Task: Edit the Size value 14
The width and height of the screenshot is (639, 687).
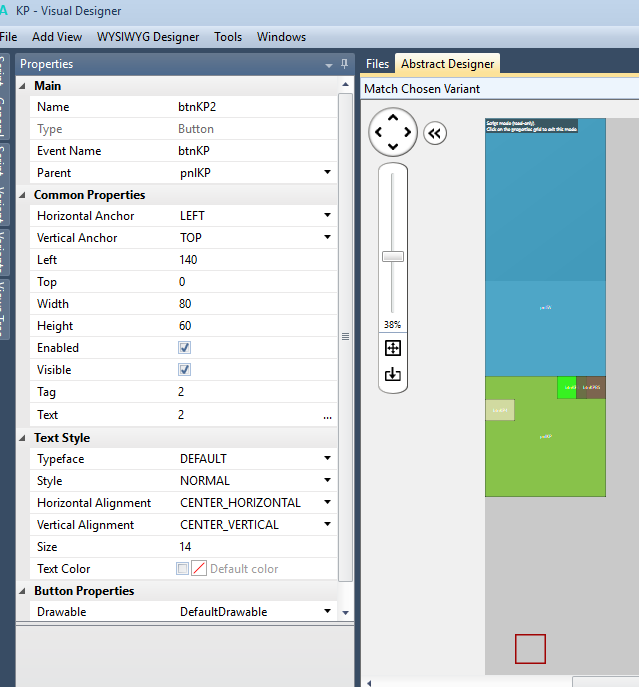Action: pos(256,547)
